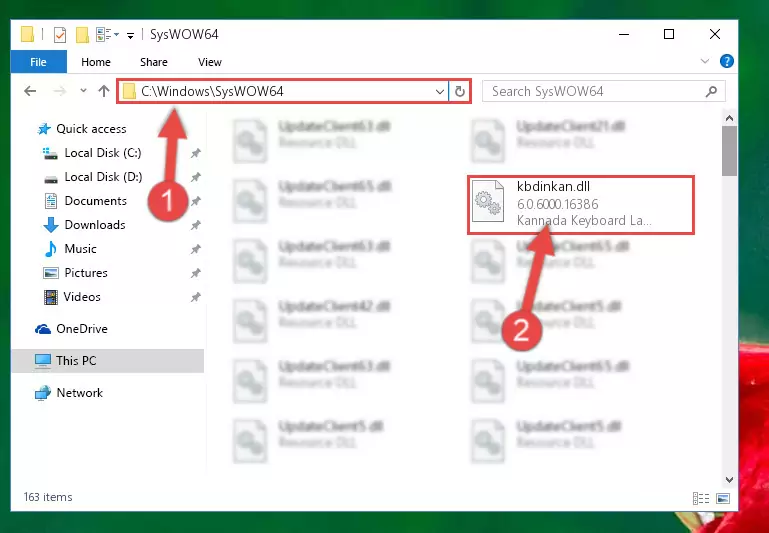This screenshot has width=769, height=533.
Task: Go up one folder level
Action: pos(103,91)
